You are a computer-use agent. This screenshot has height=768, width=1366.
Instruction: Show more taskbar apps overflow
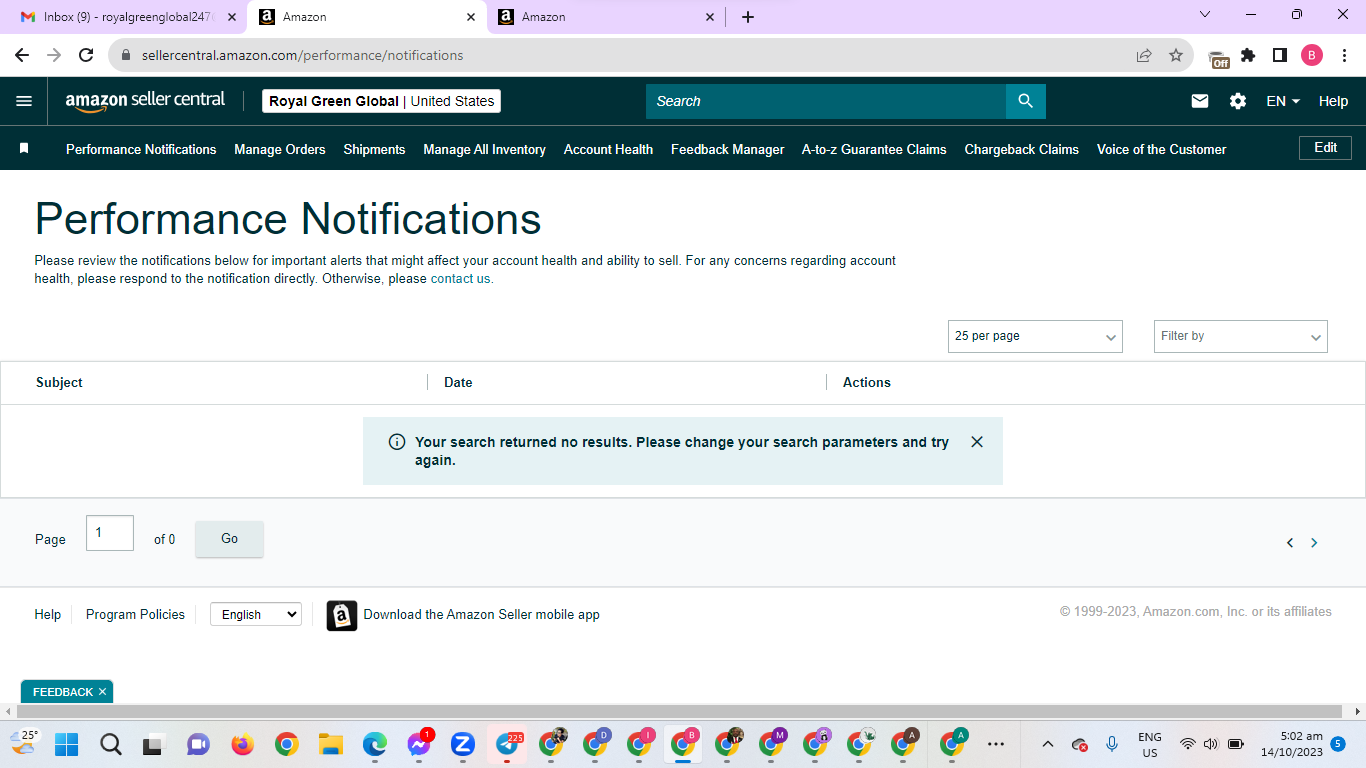(996, 744)
